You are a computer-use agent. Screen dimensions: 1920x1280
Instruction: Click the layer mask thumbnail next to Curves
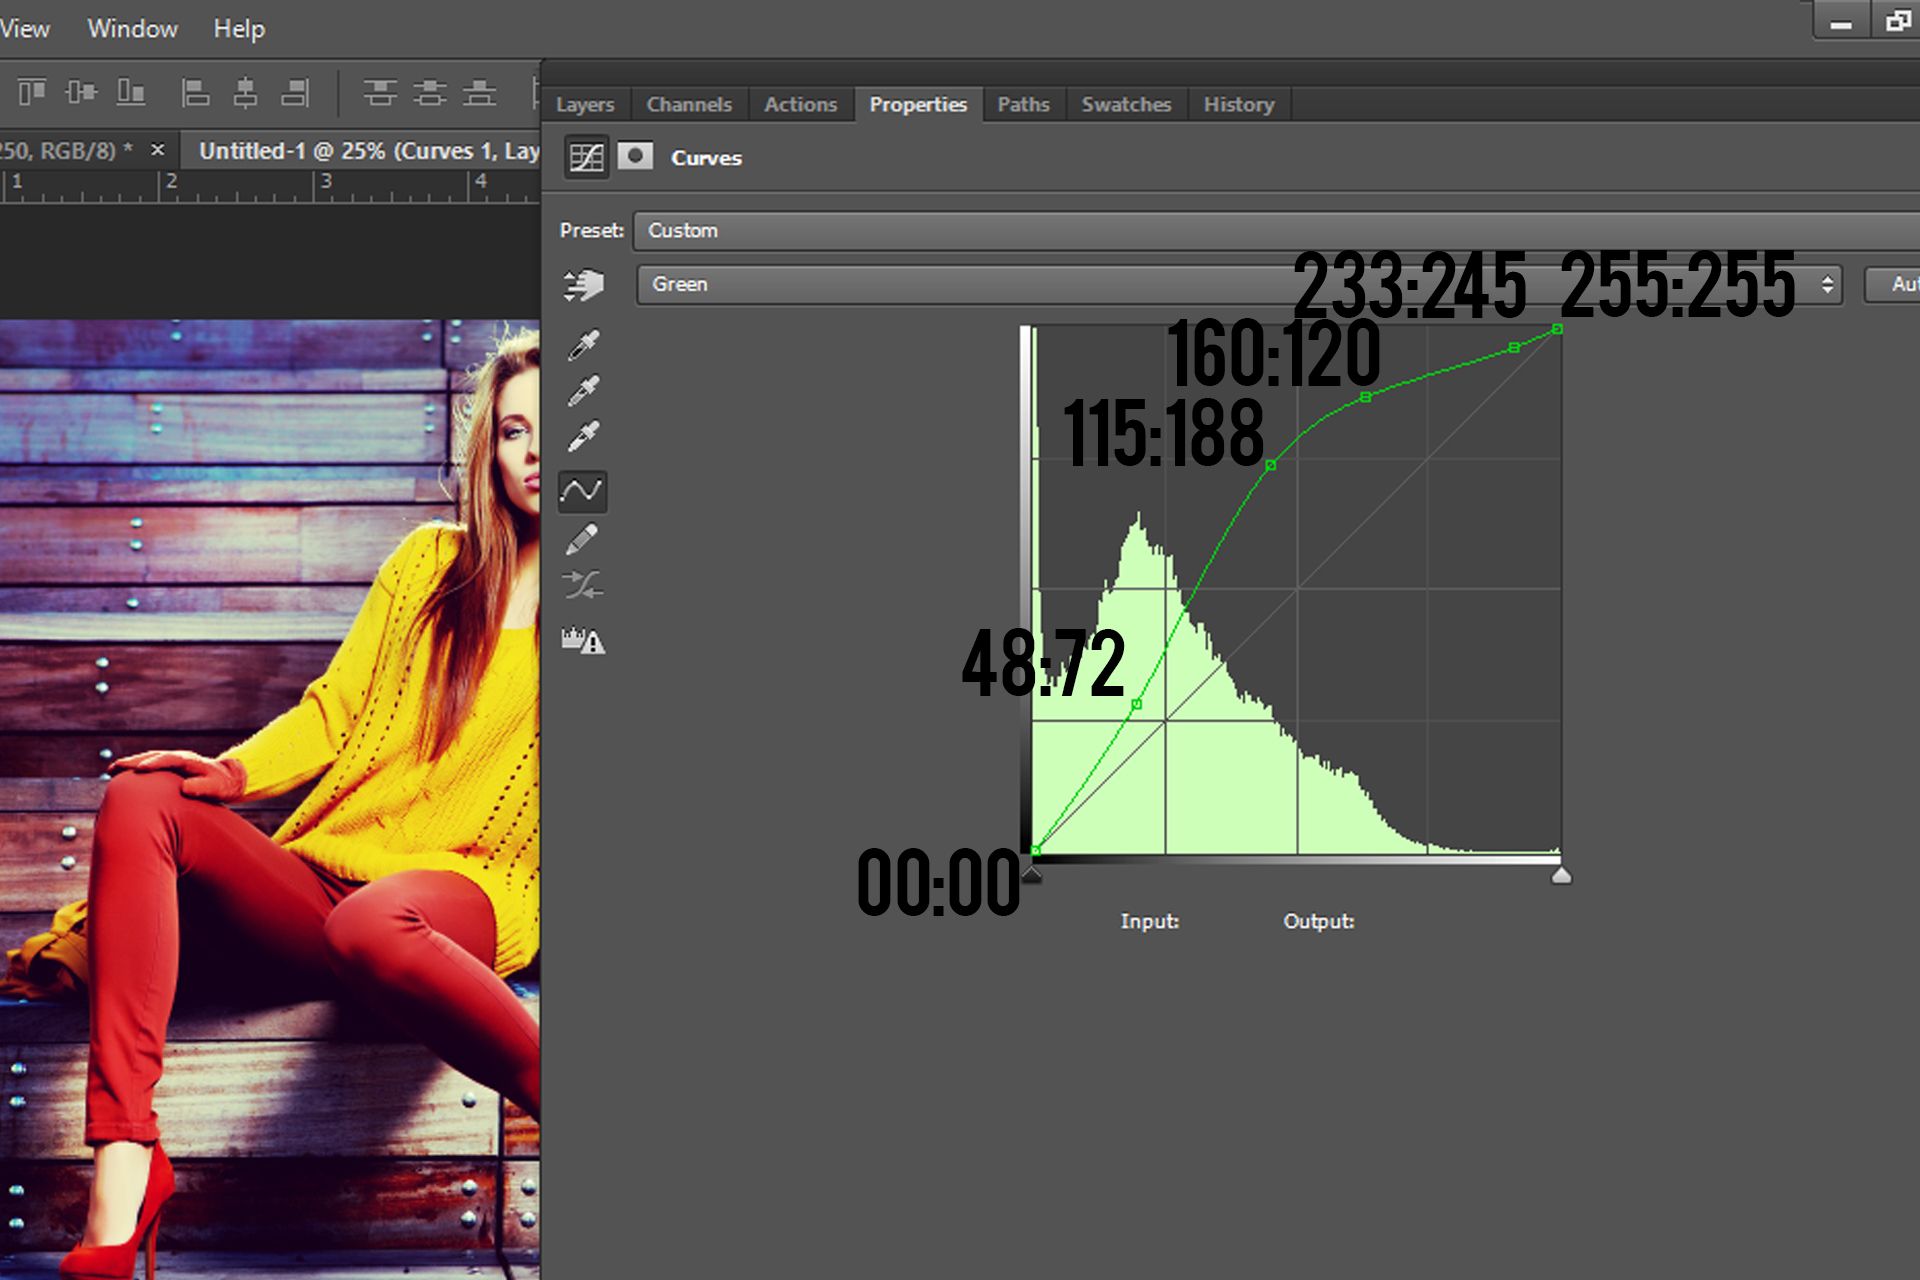pos(636,157)
